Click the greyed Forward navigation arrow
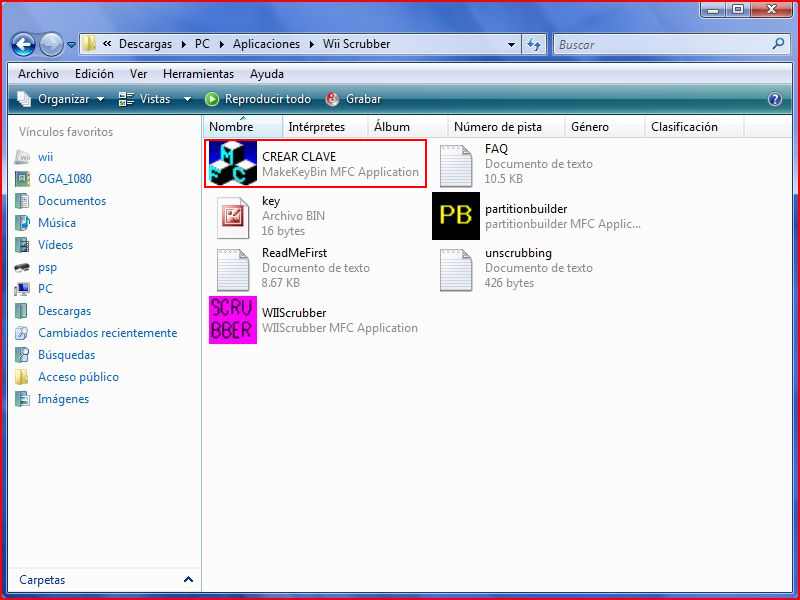 pyautogui.click(x=51, y=44)
